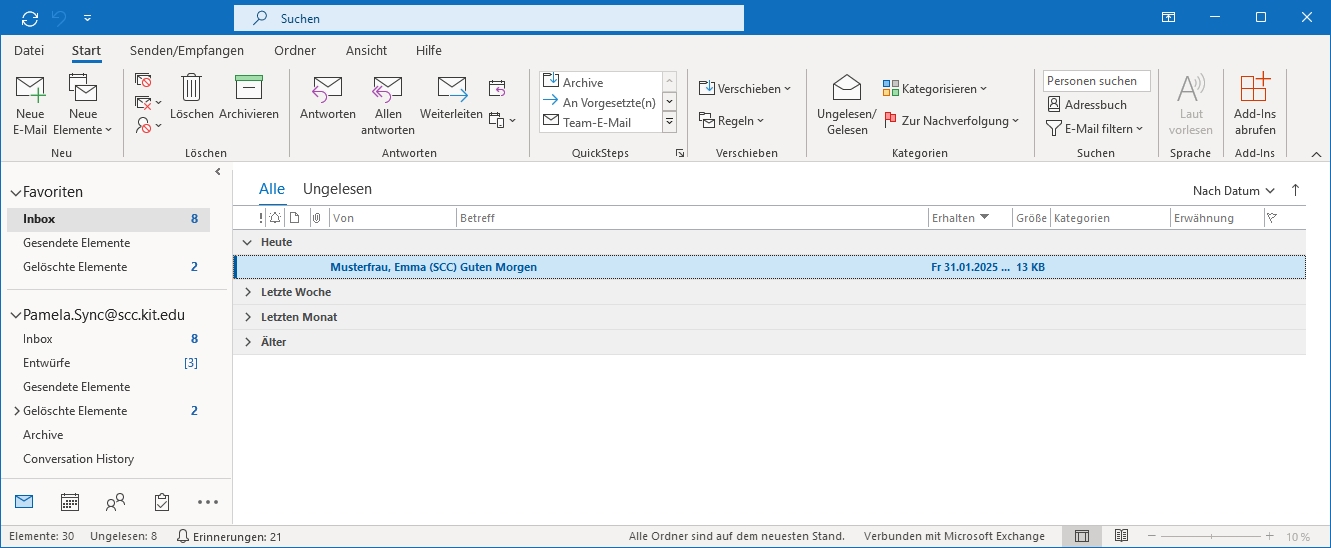Image resolution: width=1331 pixels, height=548 pixels.
Task: Expand Gelöschte Elemente in the account tree
Action: 16,411
